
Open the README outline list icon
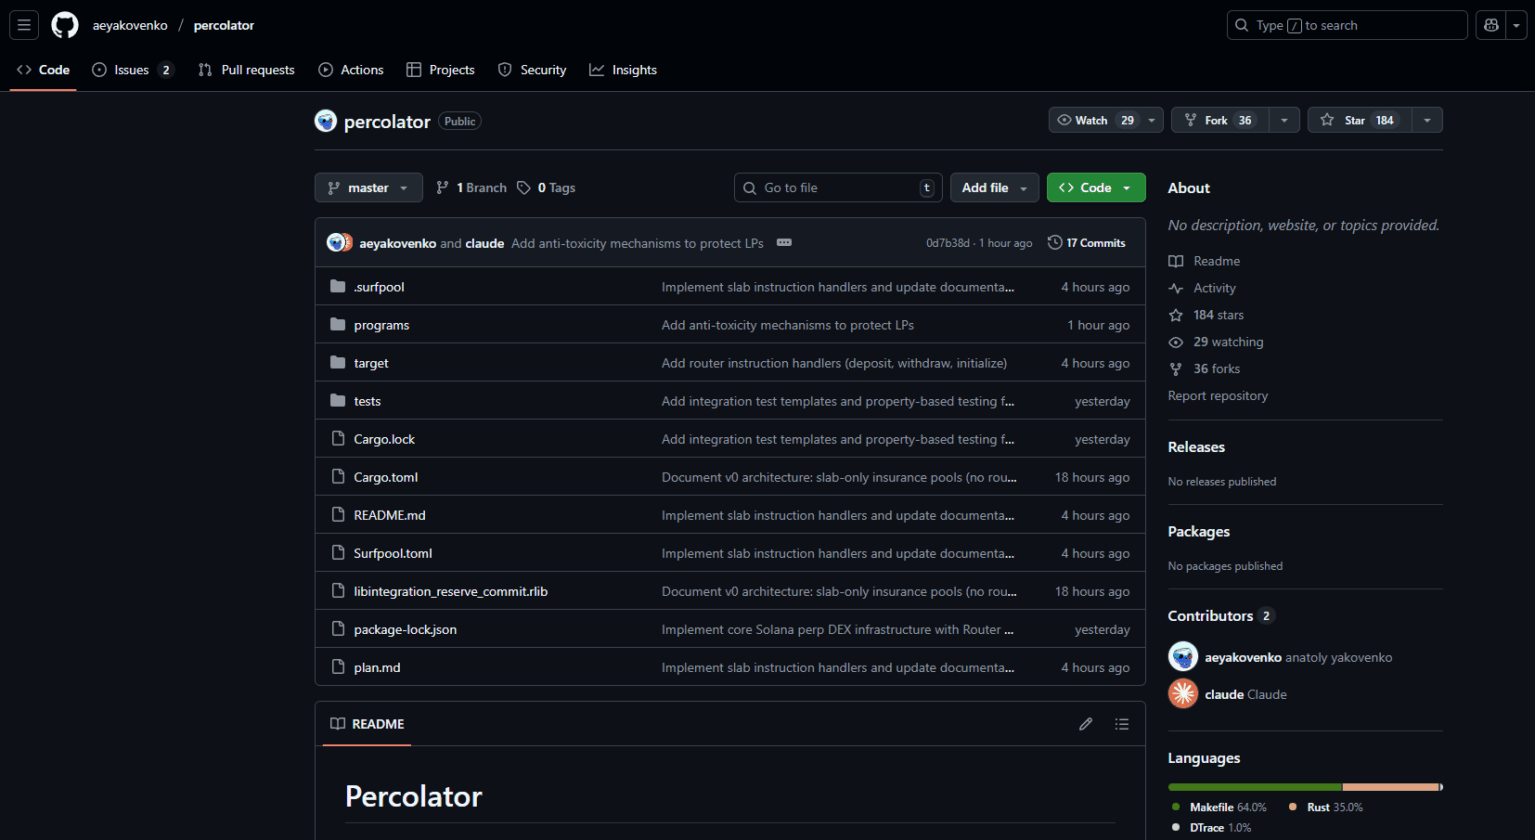tap(1122, 724)
